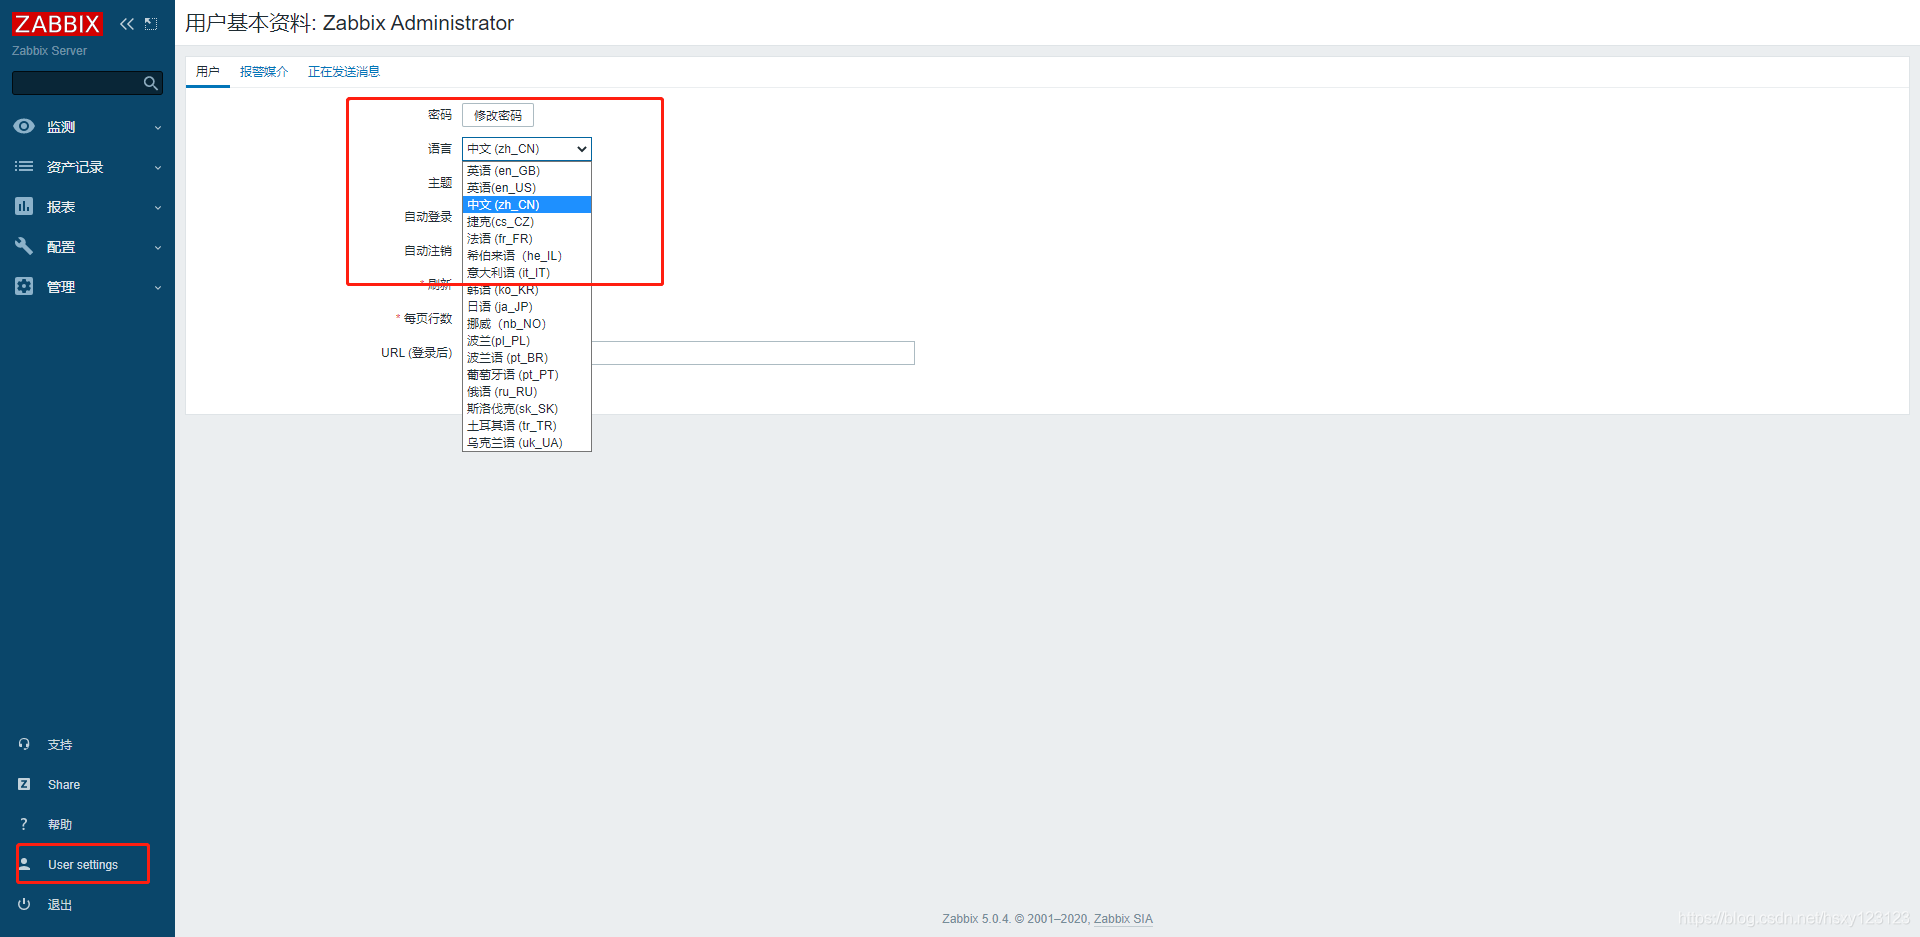Click the 修改密码 button
Viewport: 1920px width, 937px height.
498,116
